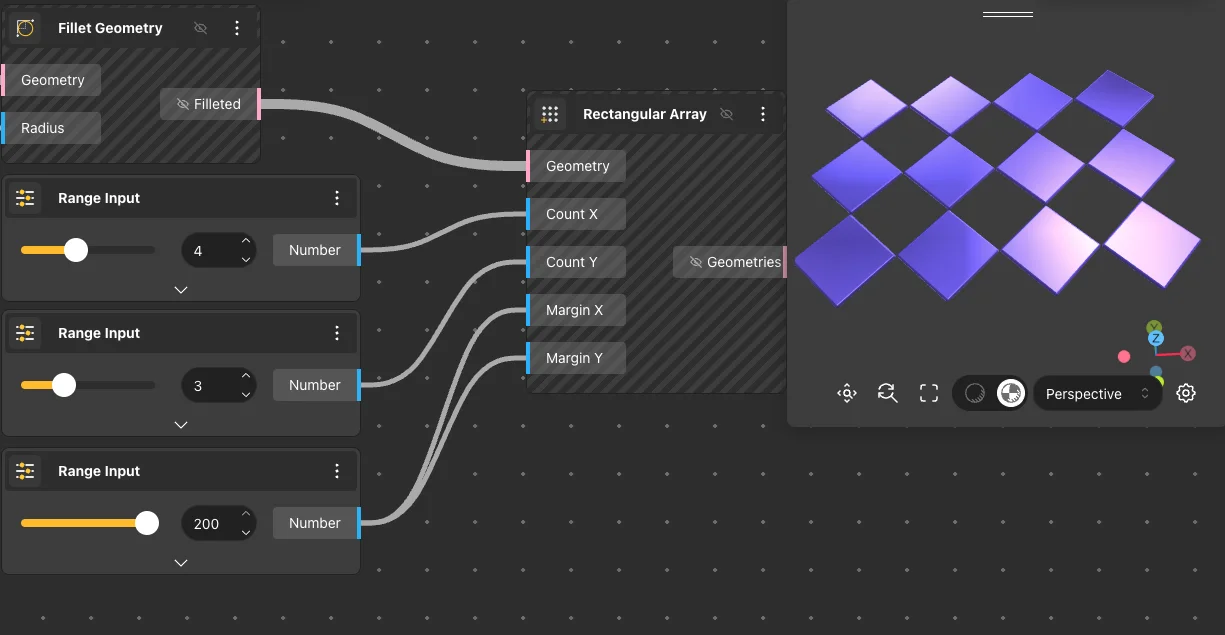Select the Fillet Geometry node icon
Screen dimensions: 1225x635
click(25, 27)
